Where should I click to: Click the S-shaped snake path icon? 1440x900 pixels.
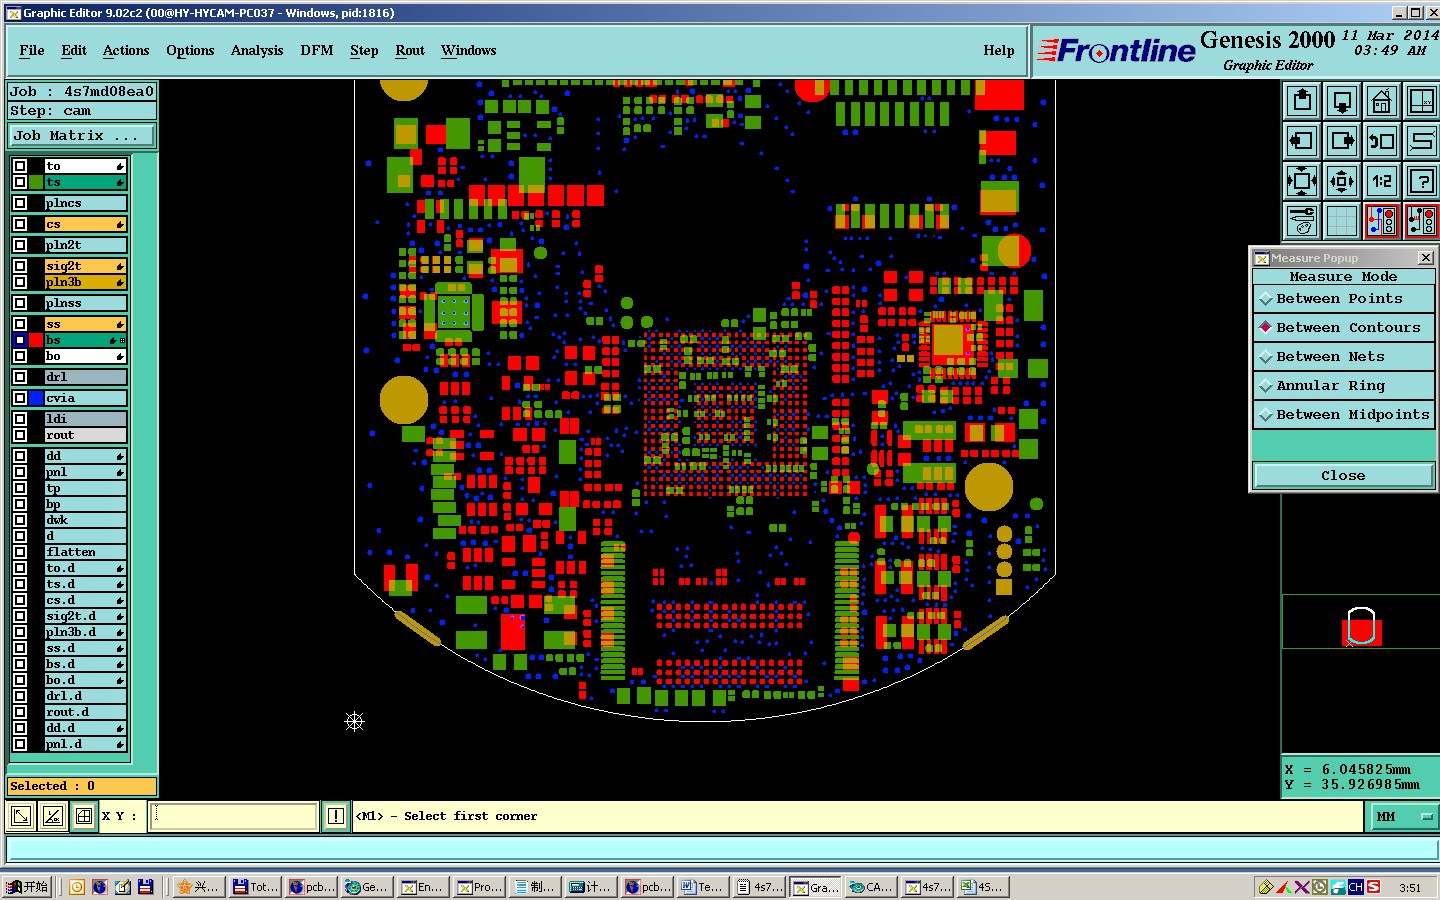[1421, 141]
